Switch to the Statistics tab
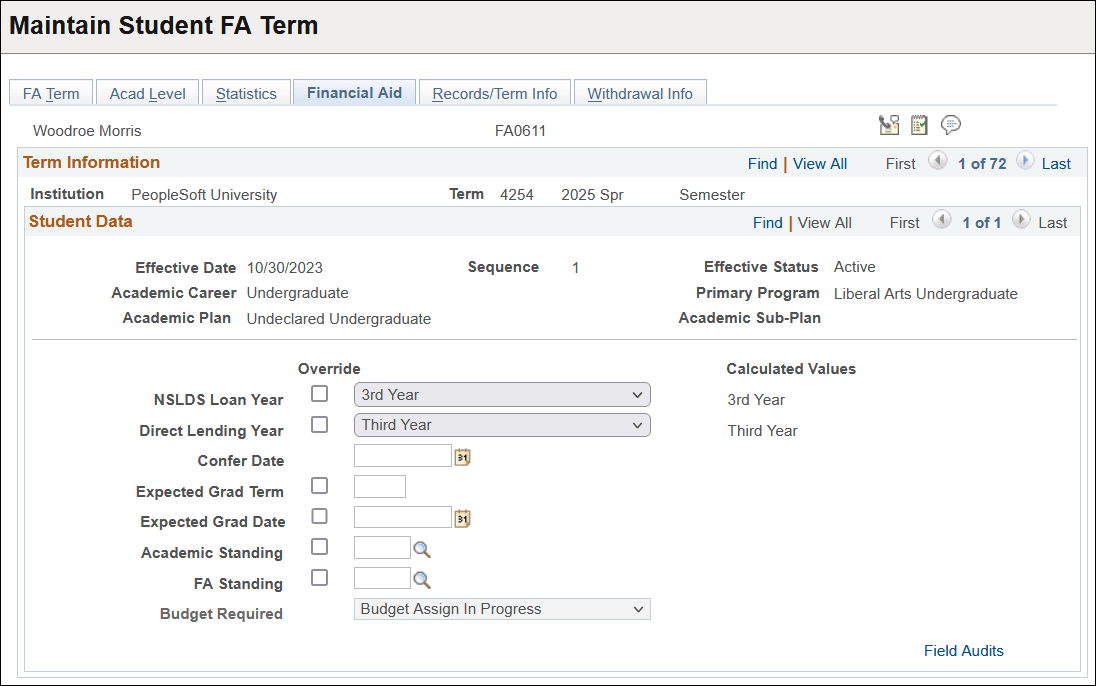The height and width of the screenshot is (686, 1096). pos(246,93)
